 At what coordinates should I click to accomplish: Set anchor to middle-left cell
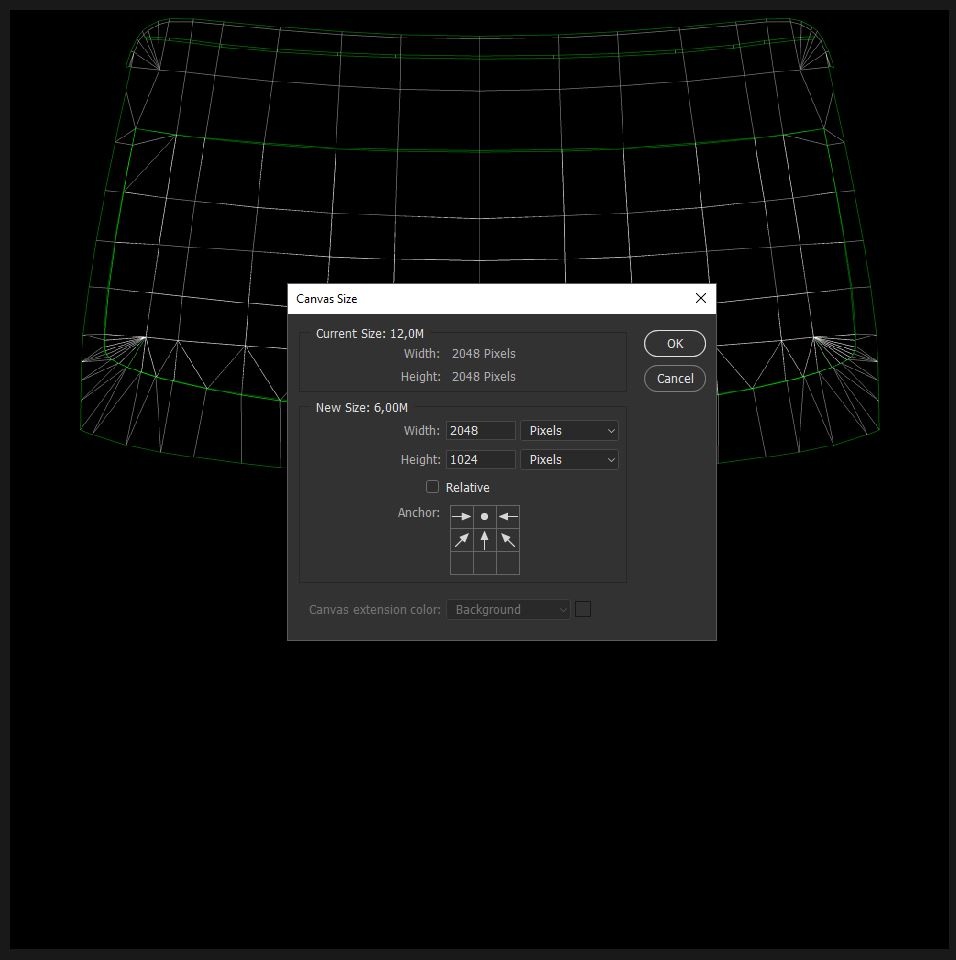click(462, 540)
